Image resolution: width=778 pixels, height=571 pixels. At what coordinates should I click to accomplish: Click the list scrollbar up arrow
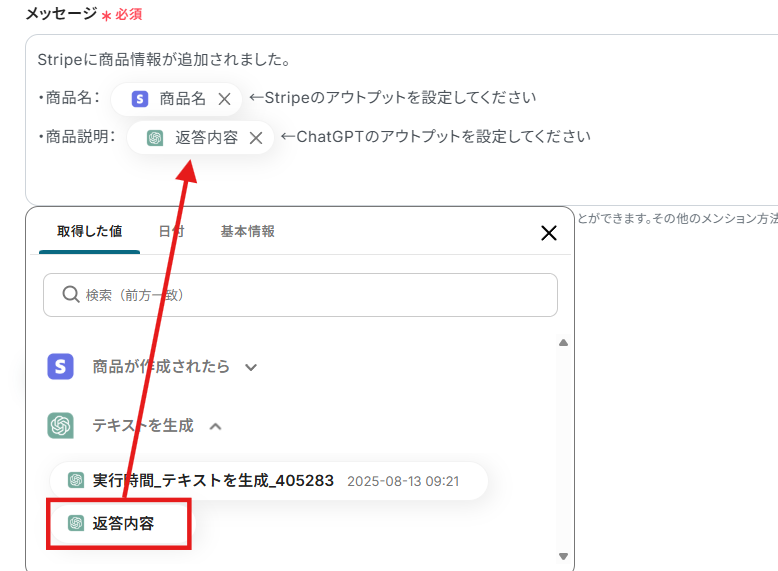click(x=563, y=342)
